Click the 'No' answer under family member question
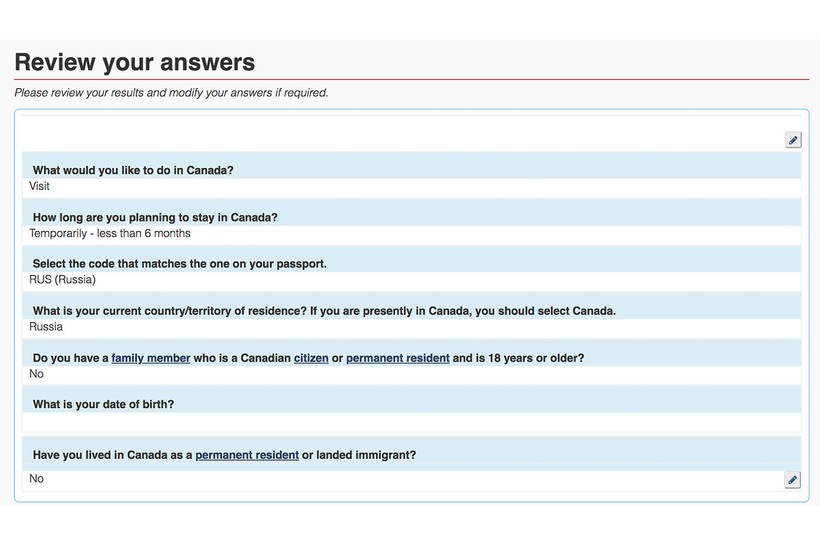820x547 pixels. point(36,374)
